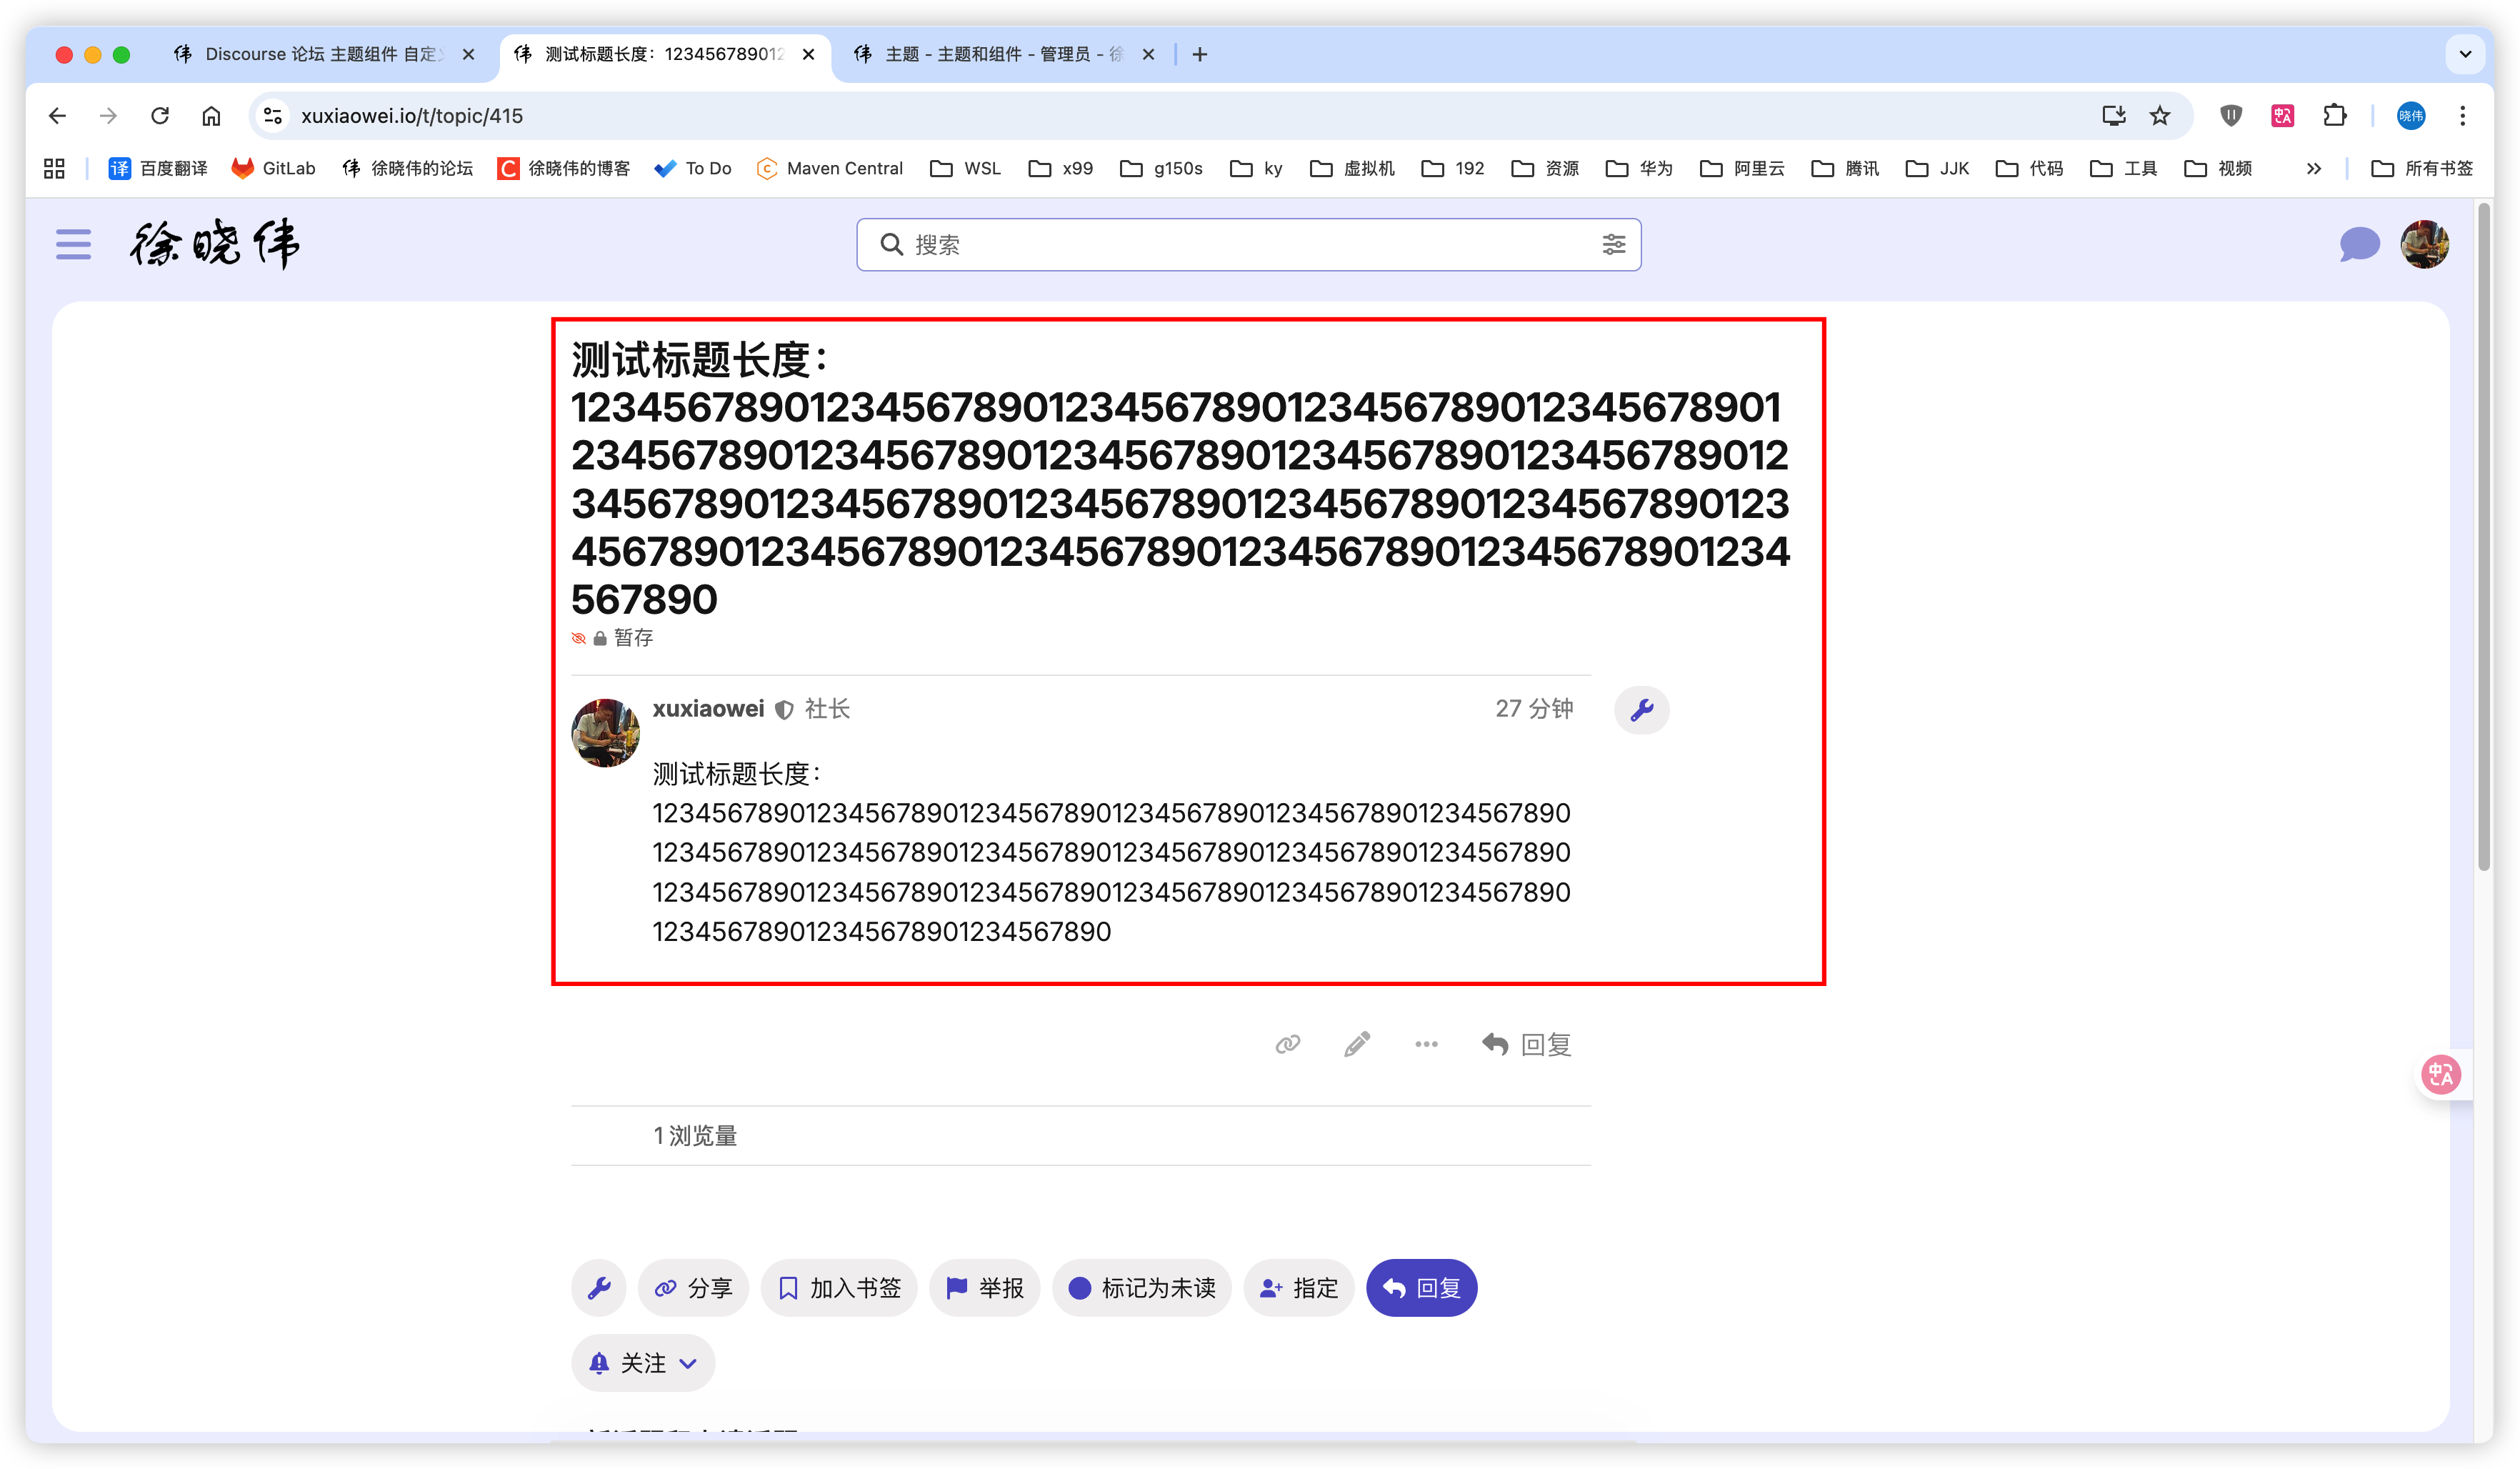The image size is (2520, 1469).
Task: Click the blue 回复 reply button
Action: click(x=1421, y=1288)
